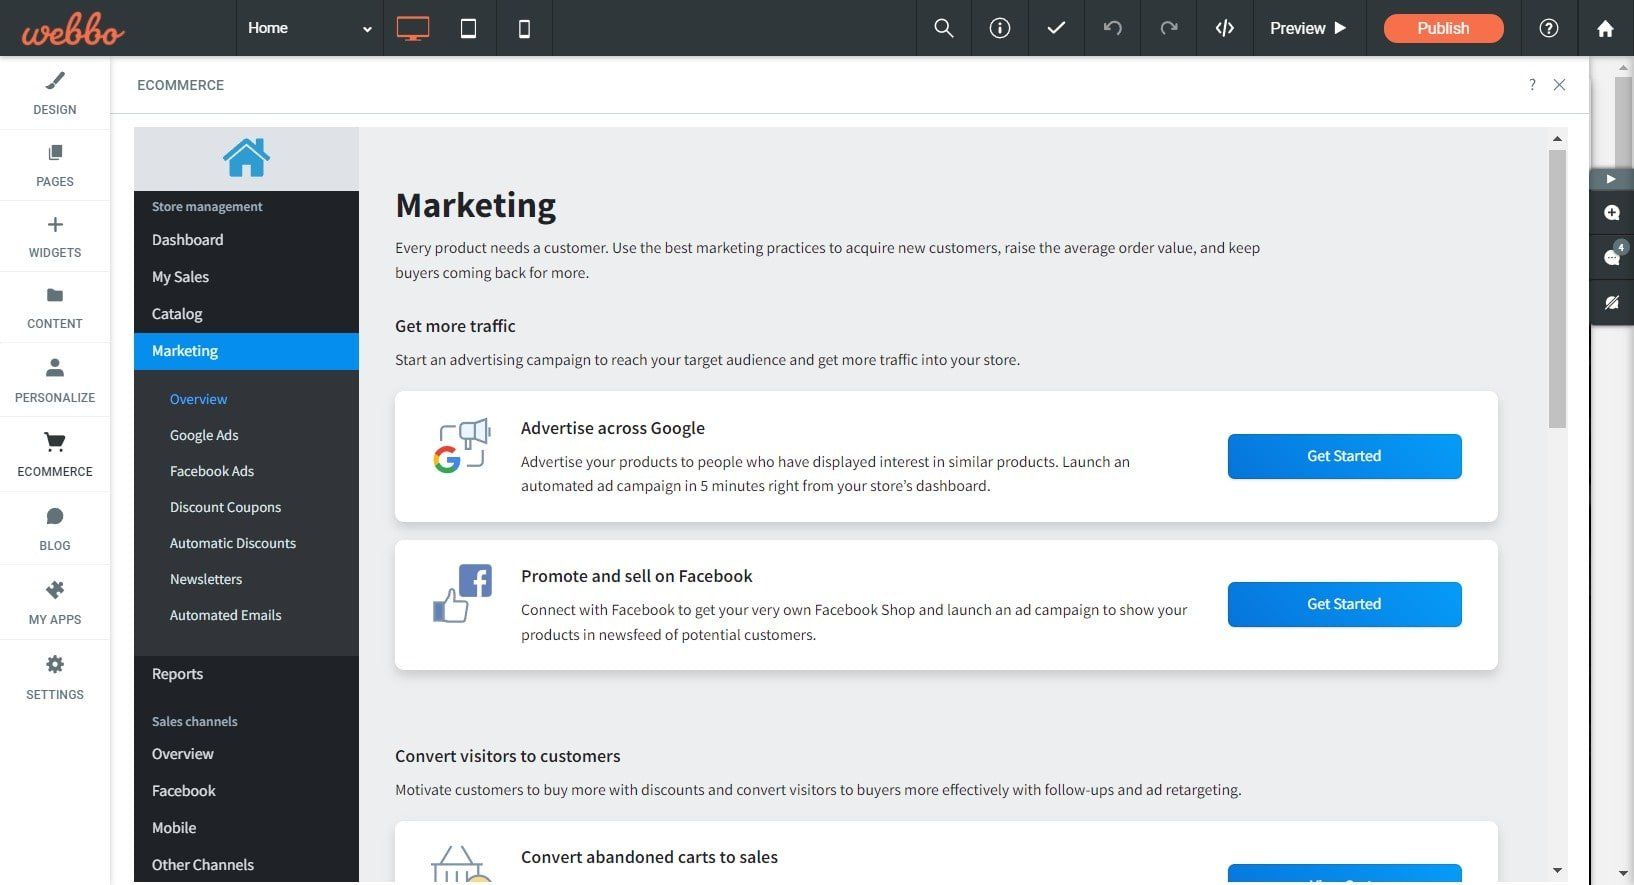The width and height of the screenshot is (1634, 885).
Task: Open the Personalize panel
Action: coord(55,380)
